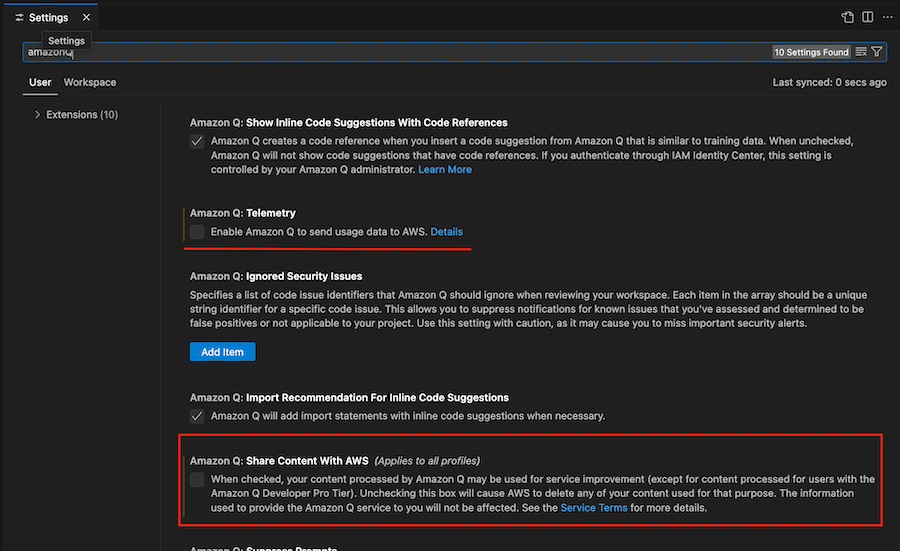Open the Telemetry Details link
This screenshot has height=551, width=900.
click(x=446, y=232)
